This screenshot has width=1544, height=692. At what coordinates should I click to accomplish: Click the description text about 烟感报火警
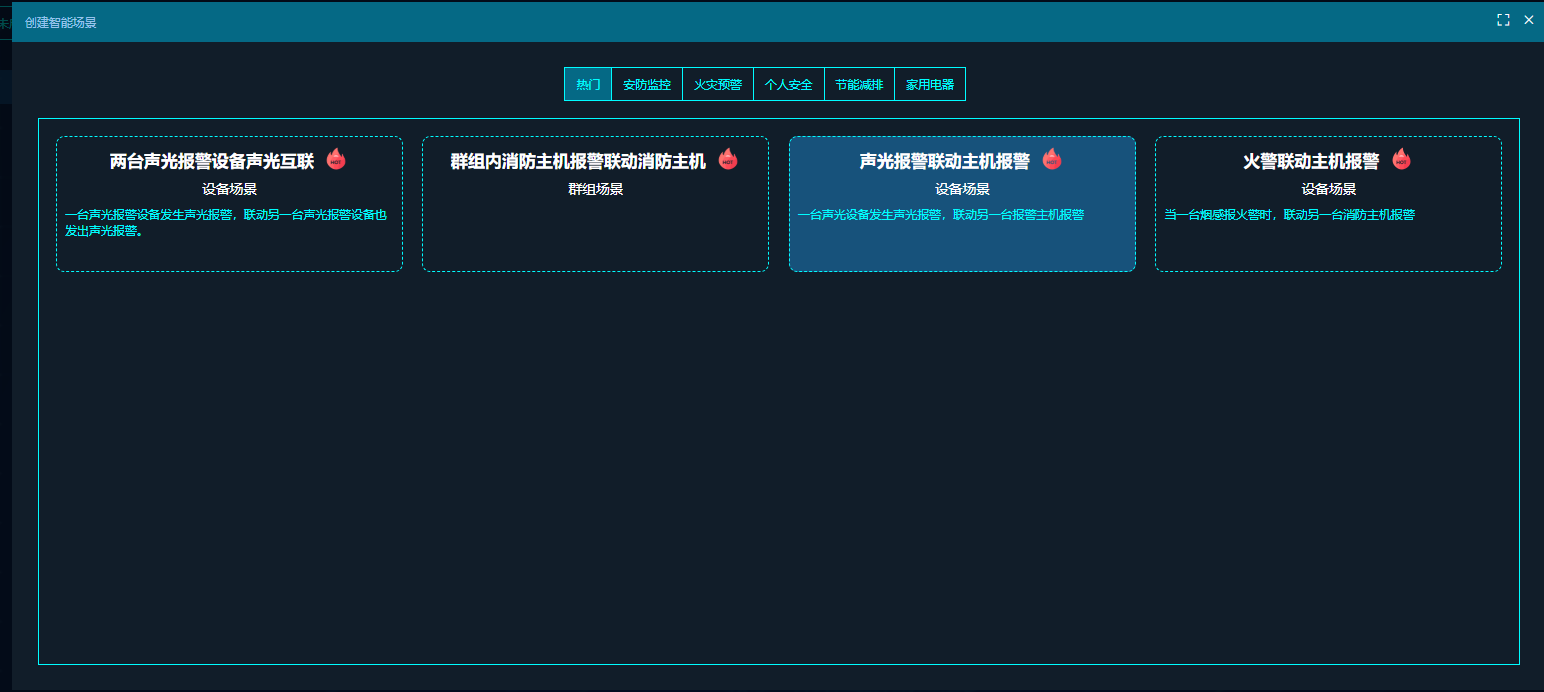[1289, 215]
